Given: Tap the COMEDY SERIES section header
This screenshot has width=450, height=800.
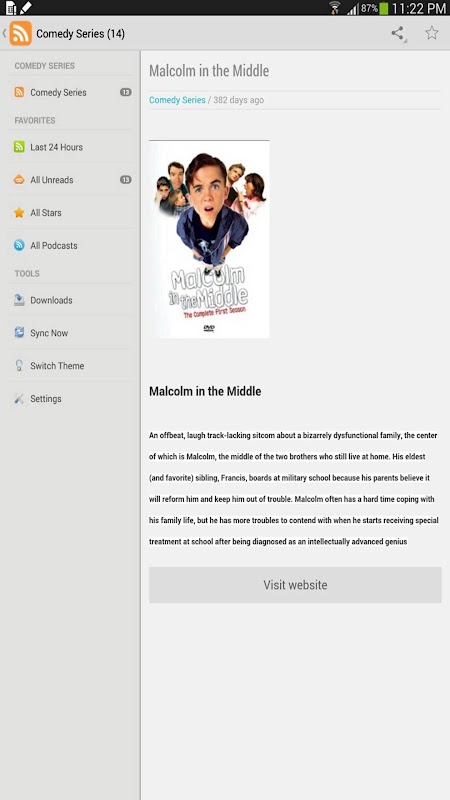Looking at the screenshot, I should [x=44, y=66].
